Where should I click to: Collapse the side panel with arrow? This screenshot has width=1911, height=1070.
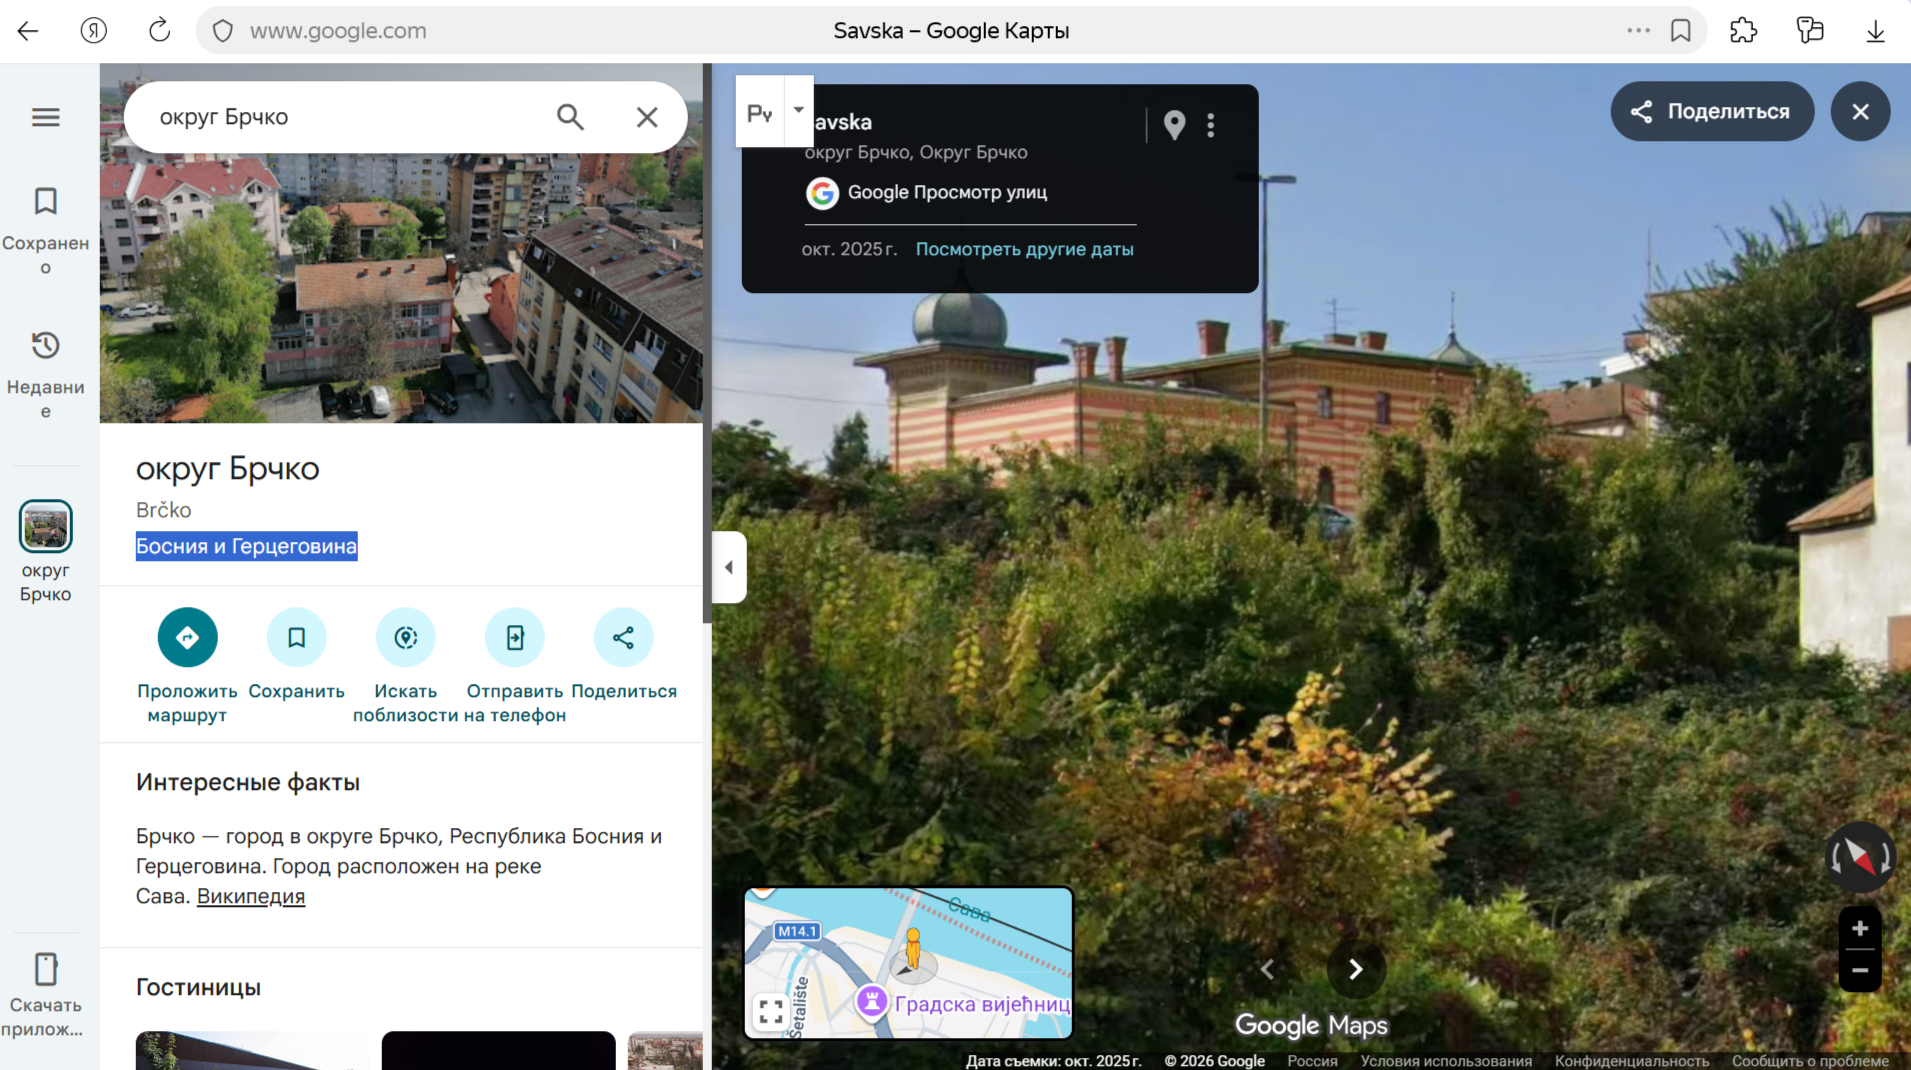click(x=729, y=567)
